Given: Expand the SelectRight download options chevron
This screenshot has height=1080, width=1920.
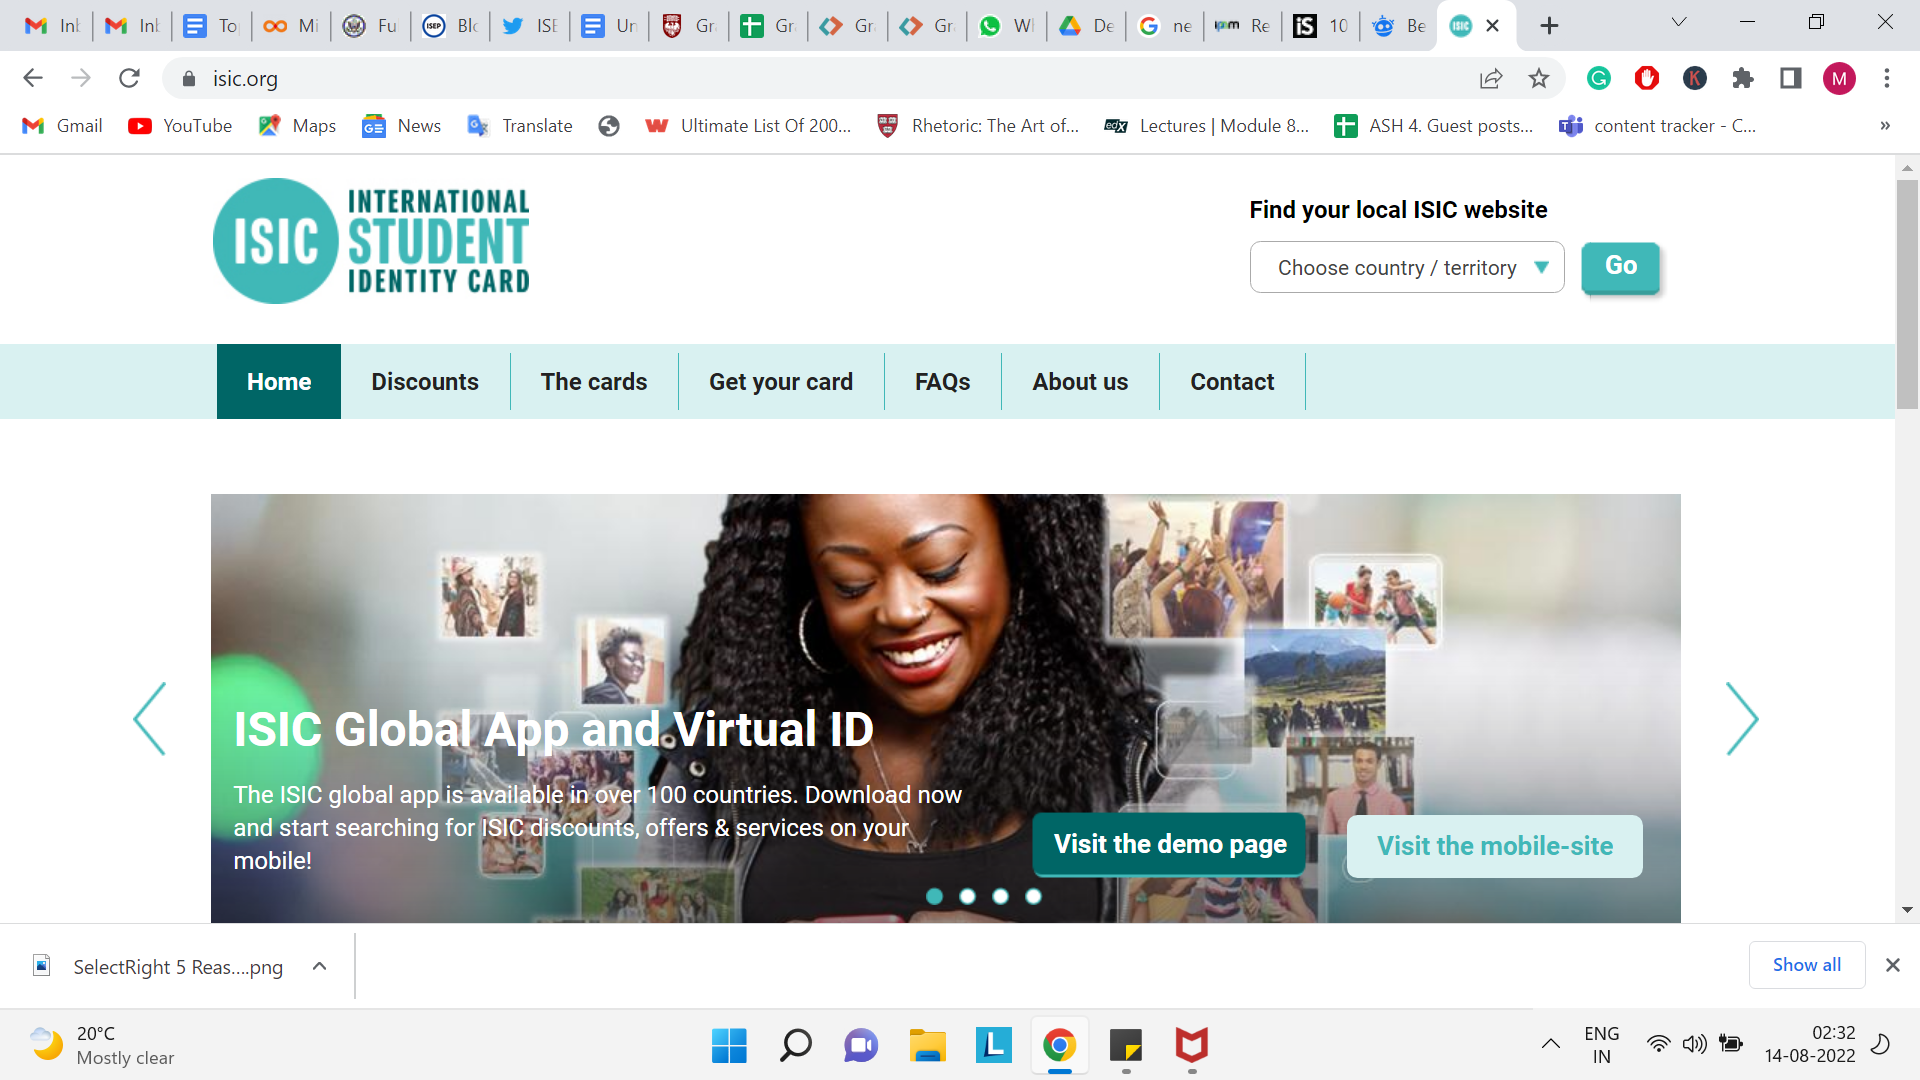Looking at the screenshot, I should tap(319, 966).
